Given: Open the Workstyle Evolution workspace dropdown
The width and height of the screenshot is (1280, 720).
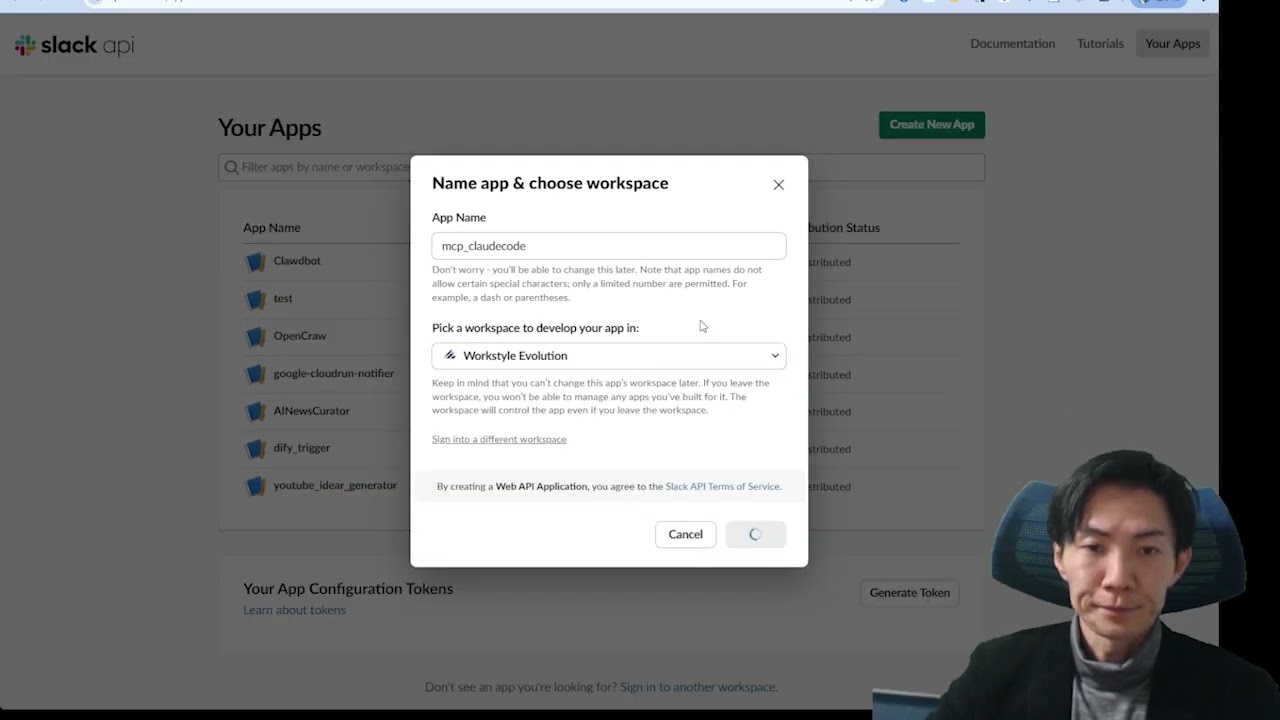Looking at the screenshot, I should tap(609, 356).
